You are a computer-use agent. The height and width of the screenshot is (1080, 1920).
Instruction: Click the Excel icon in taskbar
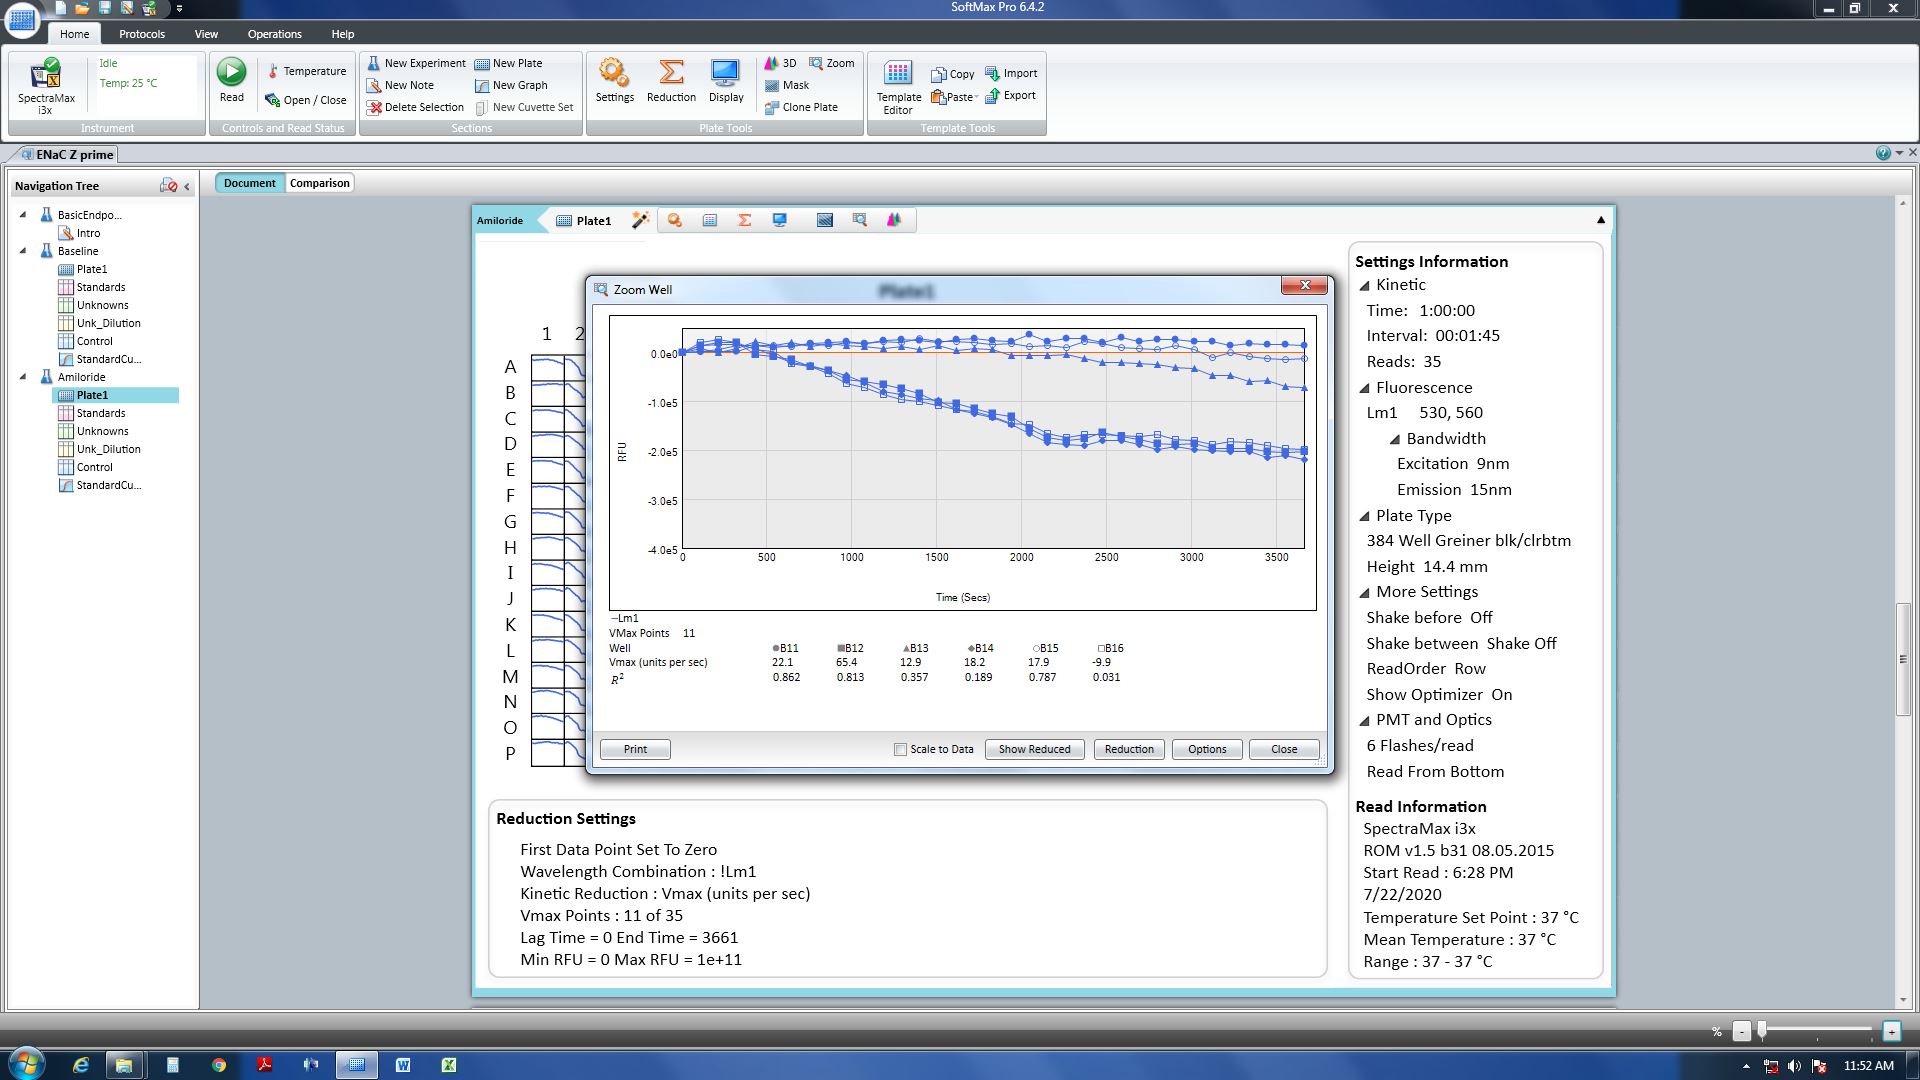(x=449, y=1065)
